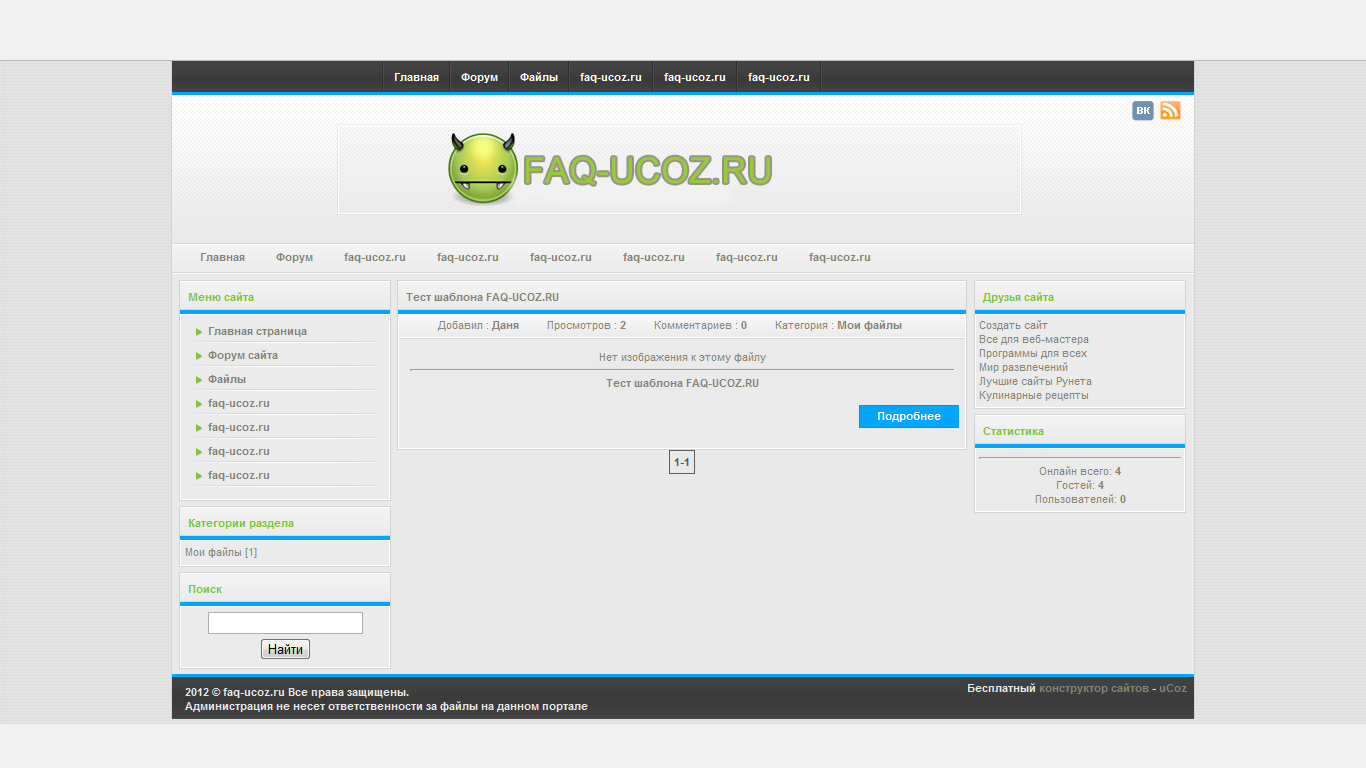Open the VK social icon

tap(1142, 111)
